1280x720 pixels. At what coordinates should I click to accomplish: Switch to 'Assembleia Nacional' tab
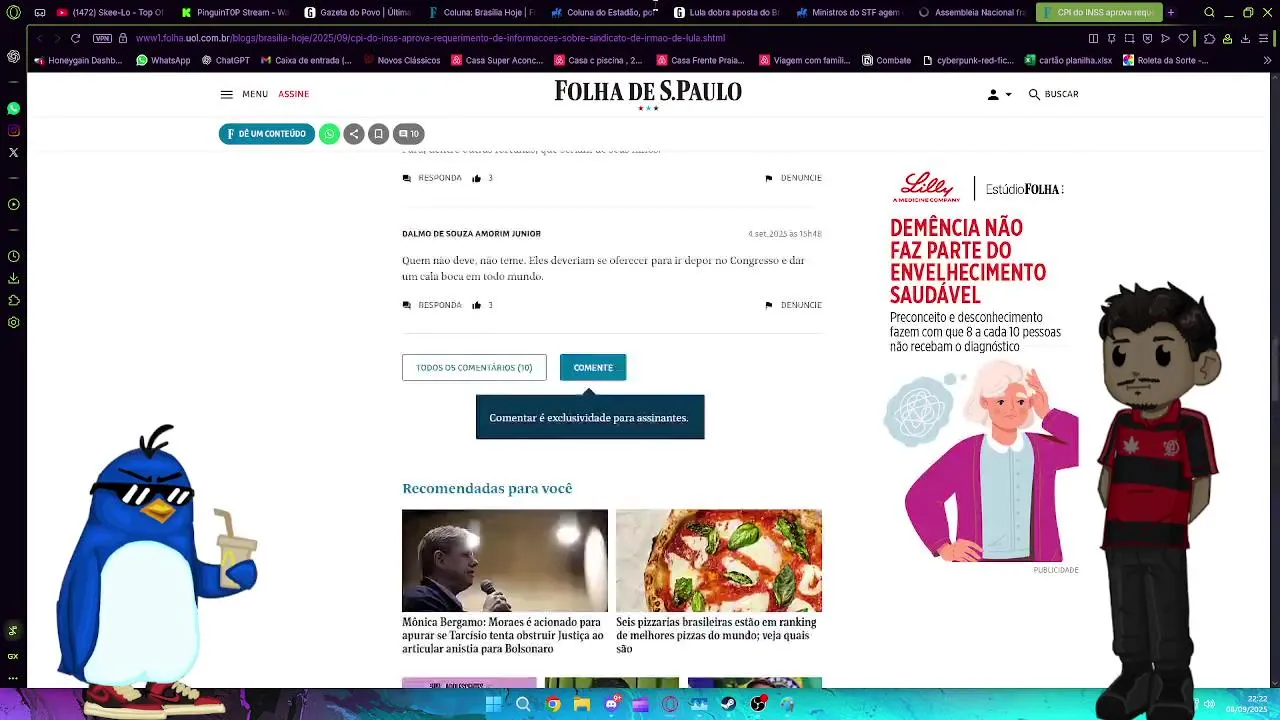pyautogui.click(x=974, y=13)
